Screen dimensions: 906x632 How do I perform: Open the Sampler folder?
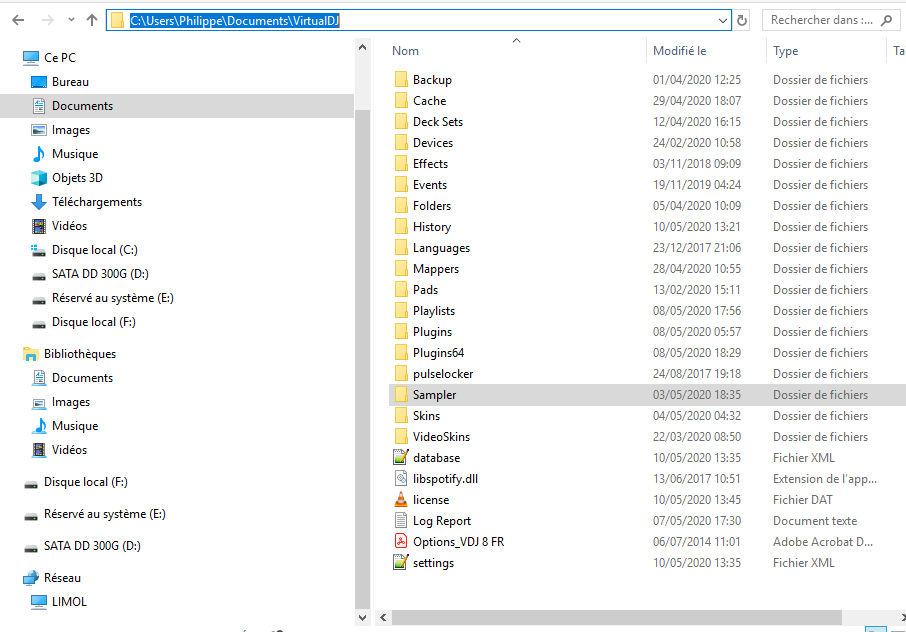(x=434, y=395)
